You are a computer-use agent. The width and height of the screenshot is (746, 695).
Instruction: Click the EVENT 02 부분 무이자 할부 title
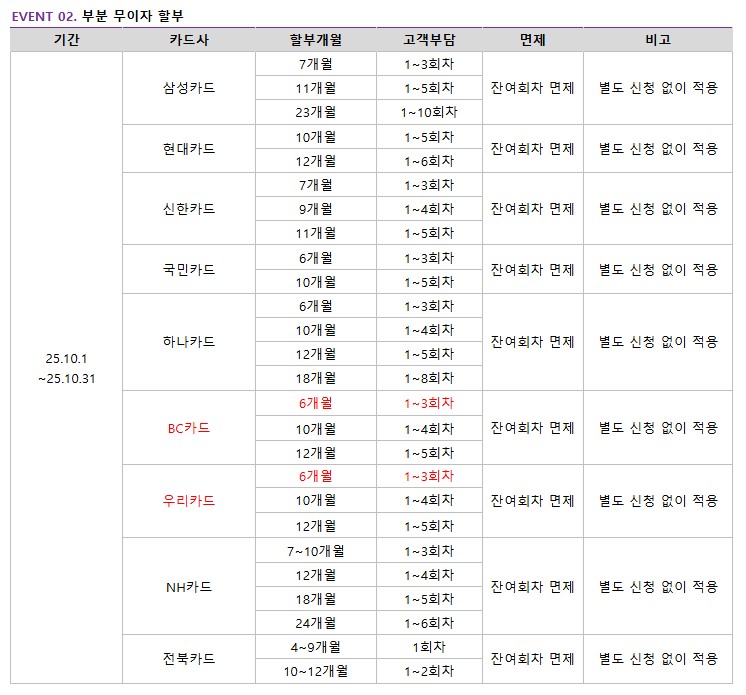98,16
